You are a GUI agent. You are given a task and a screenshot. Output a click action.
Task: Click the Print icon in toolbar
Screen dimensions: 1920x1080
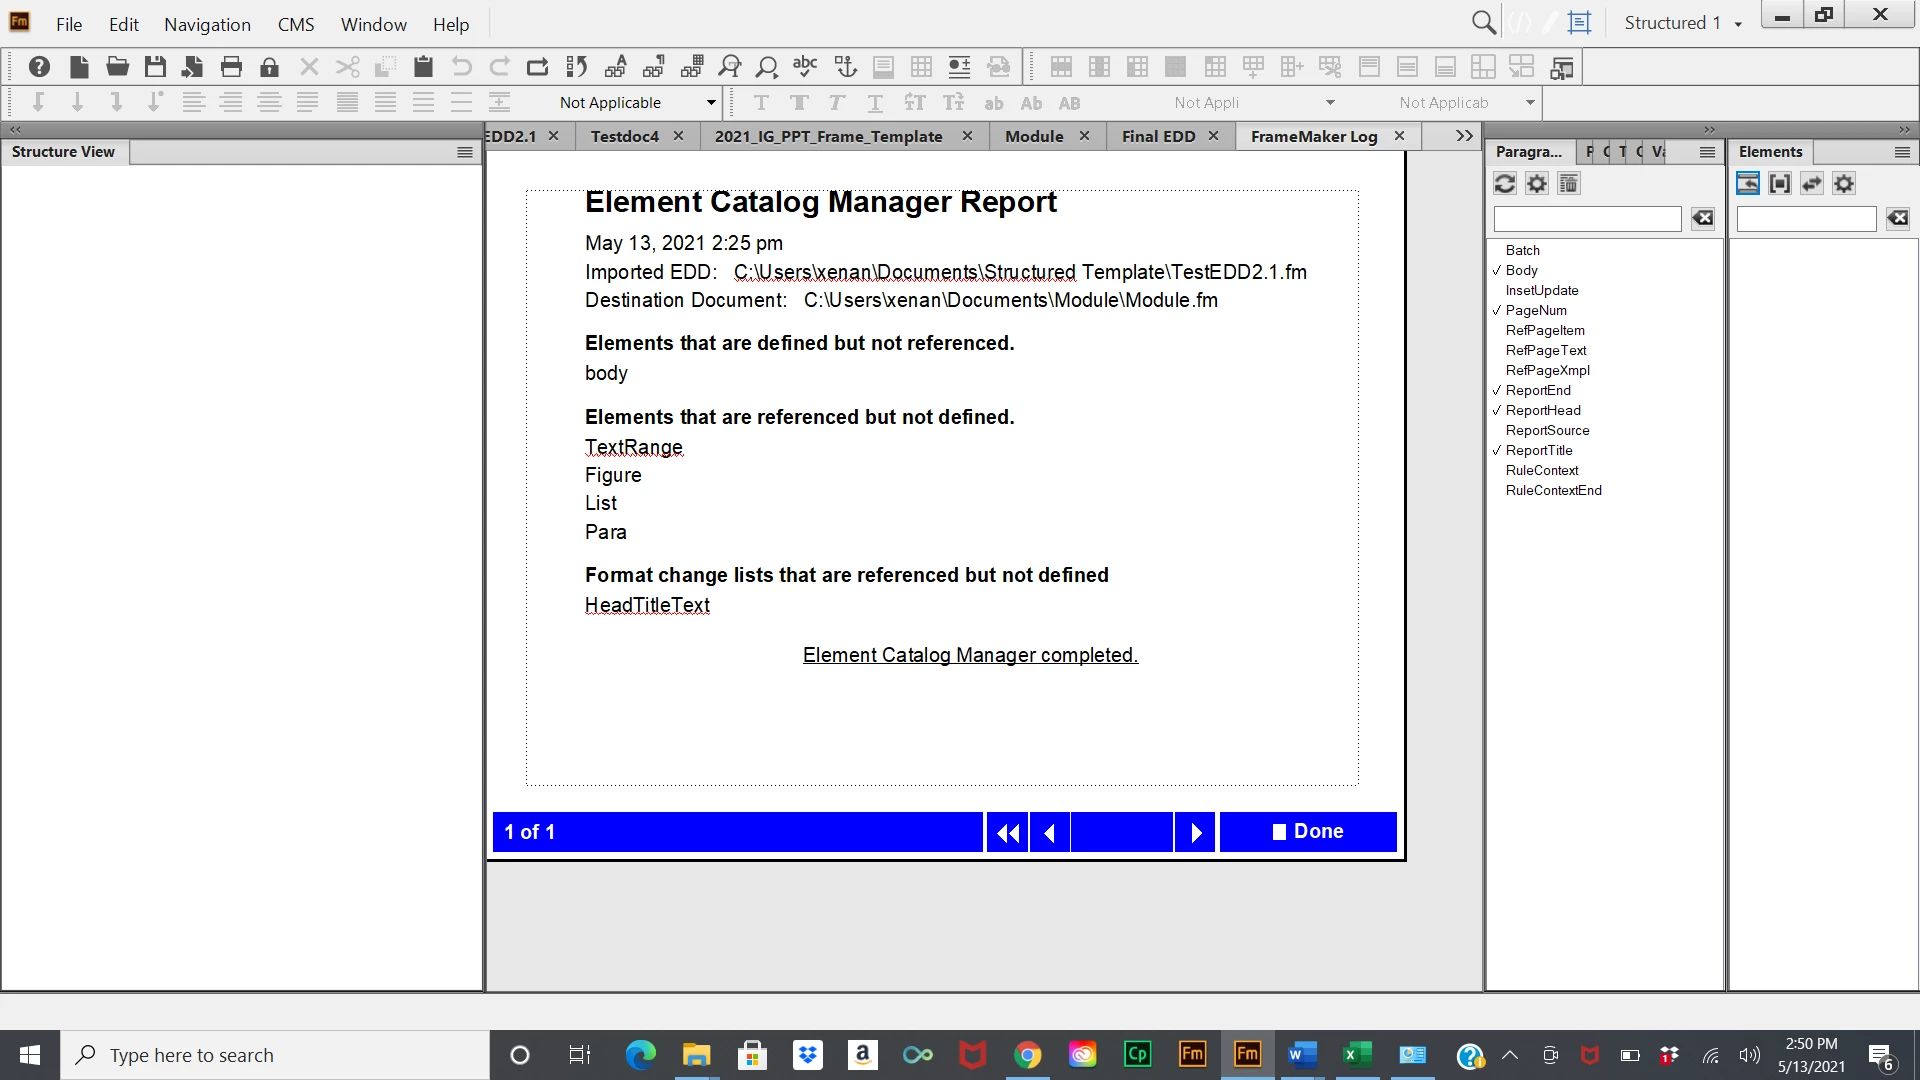(231, 67)
